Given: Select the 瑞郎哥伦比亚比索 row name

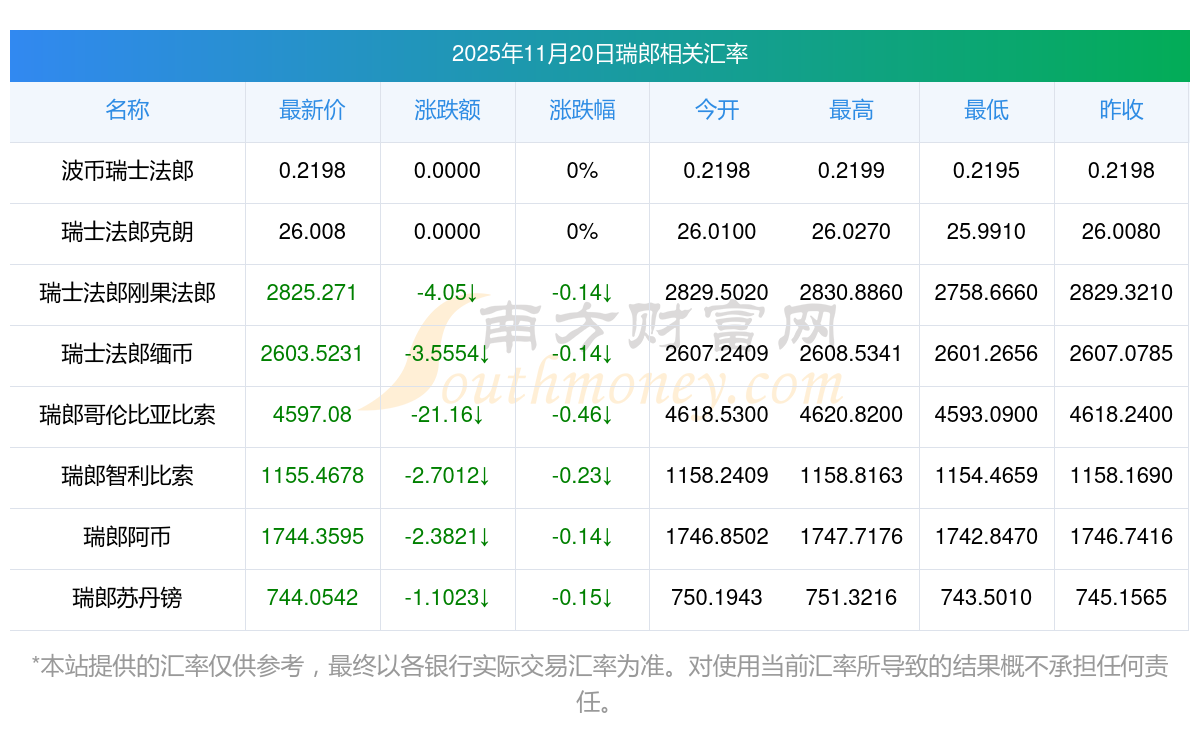Looking at the screenshot, I should click(x=127, y=415).
